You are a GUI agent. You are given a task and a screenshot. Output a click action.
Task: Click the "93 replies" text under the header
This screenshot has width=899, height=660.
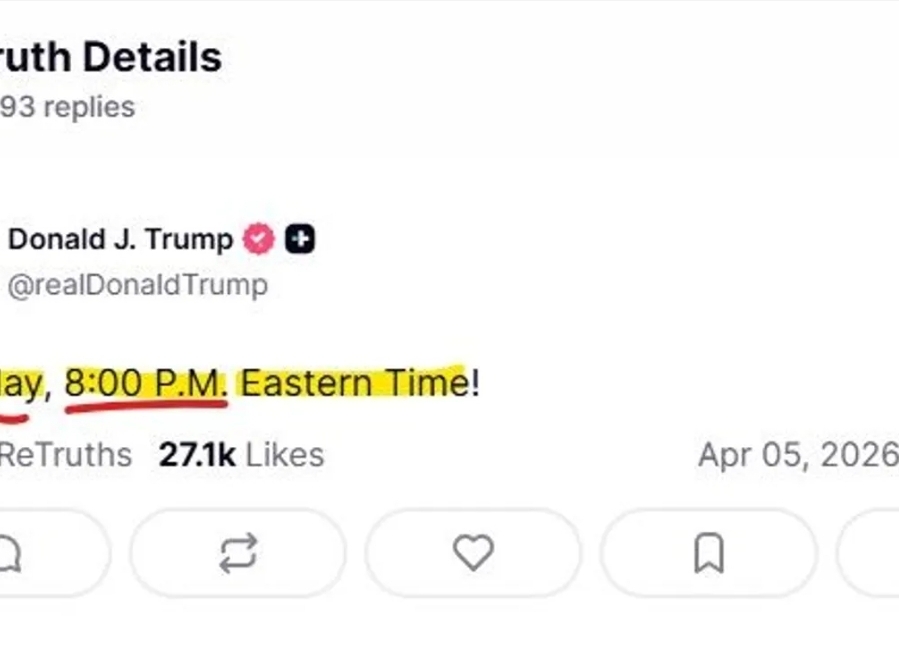[67, 107]
